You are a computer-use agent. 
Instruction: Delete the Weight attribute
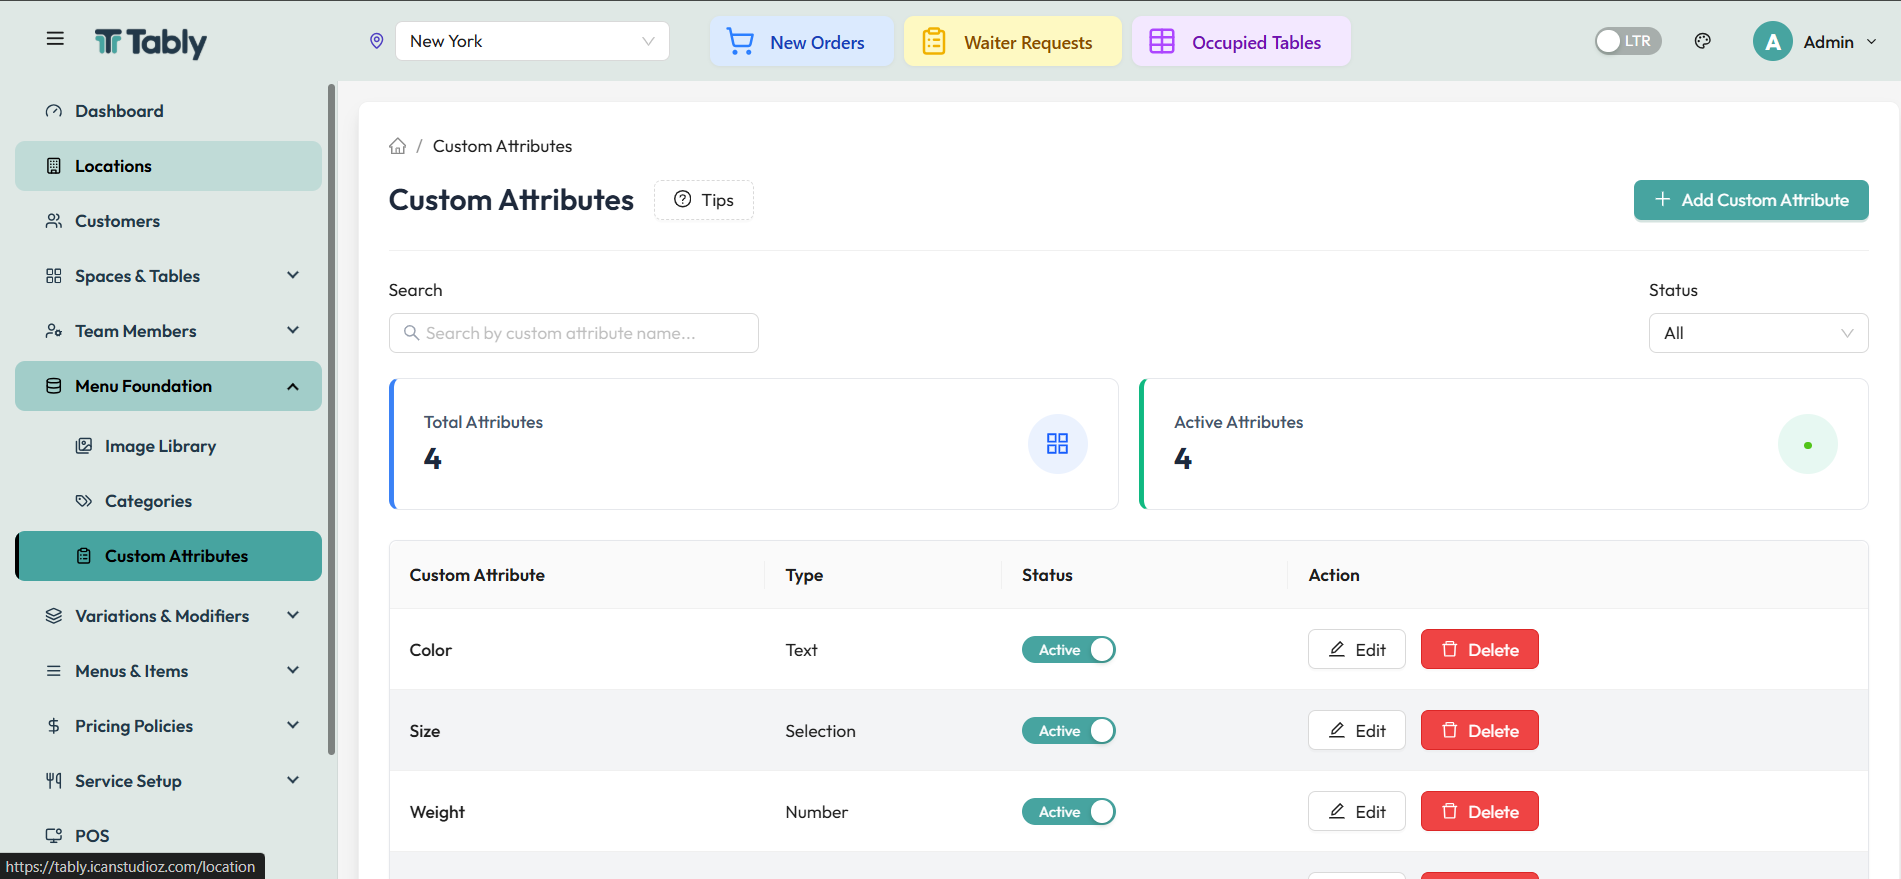[1480, 812]
